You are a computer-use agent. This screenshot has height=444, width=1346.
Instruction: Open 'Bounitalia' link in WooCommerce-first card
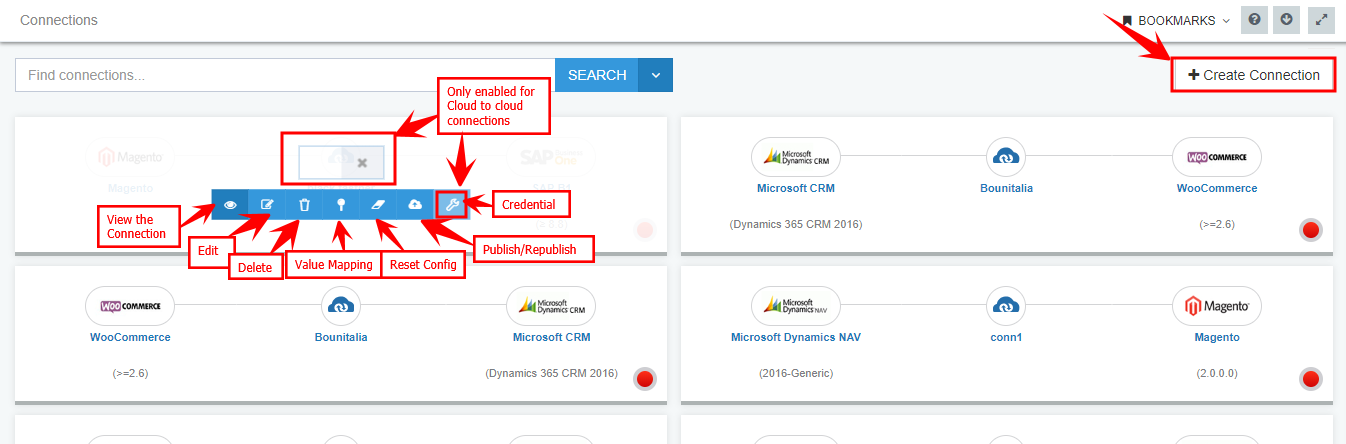(341, 337)
